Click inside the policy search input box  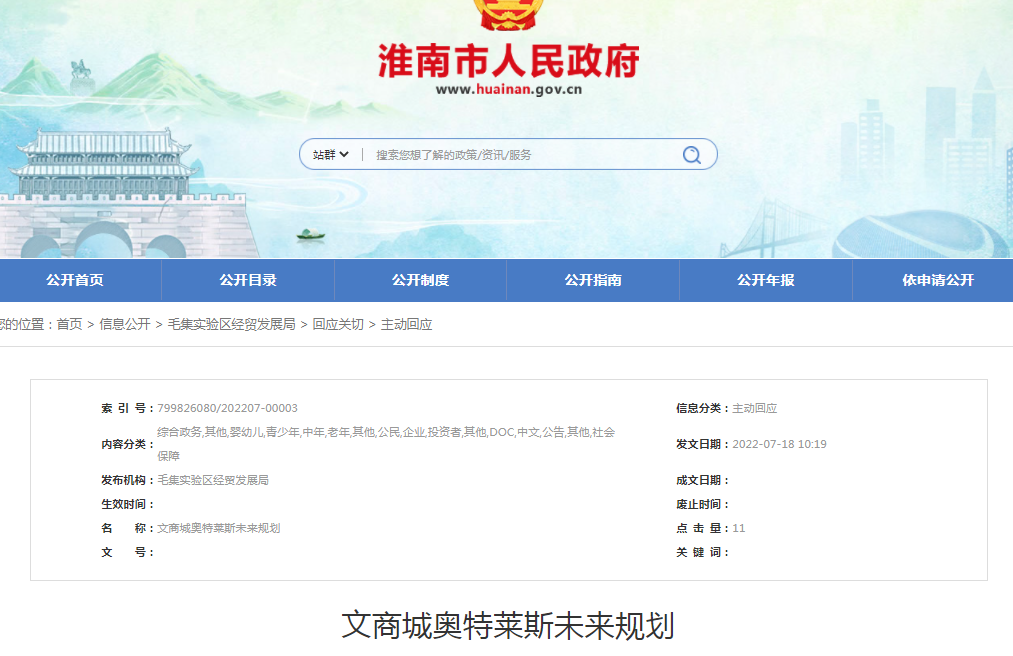click(x=500, y=154)
